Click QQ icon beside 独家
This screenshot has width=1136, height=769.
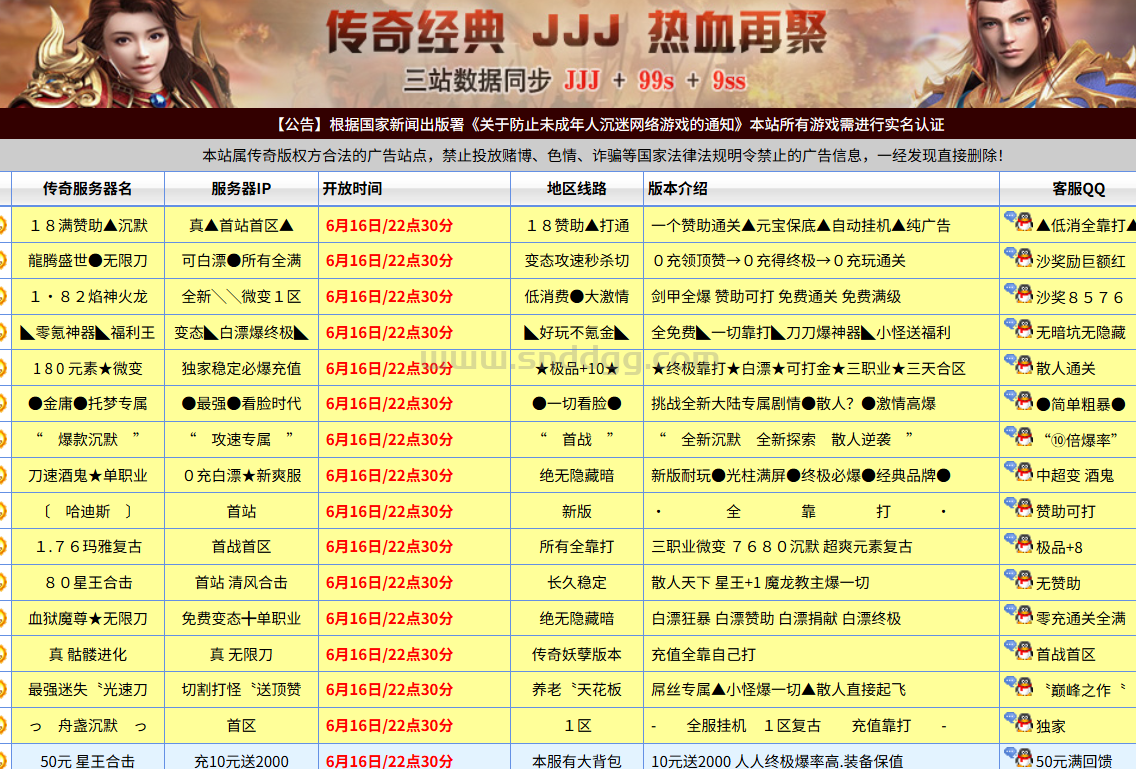1019,722
